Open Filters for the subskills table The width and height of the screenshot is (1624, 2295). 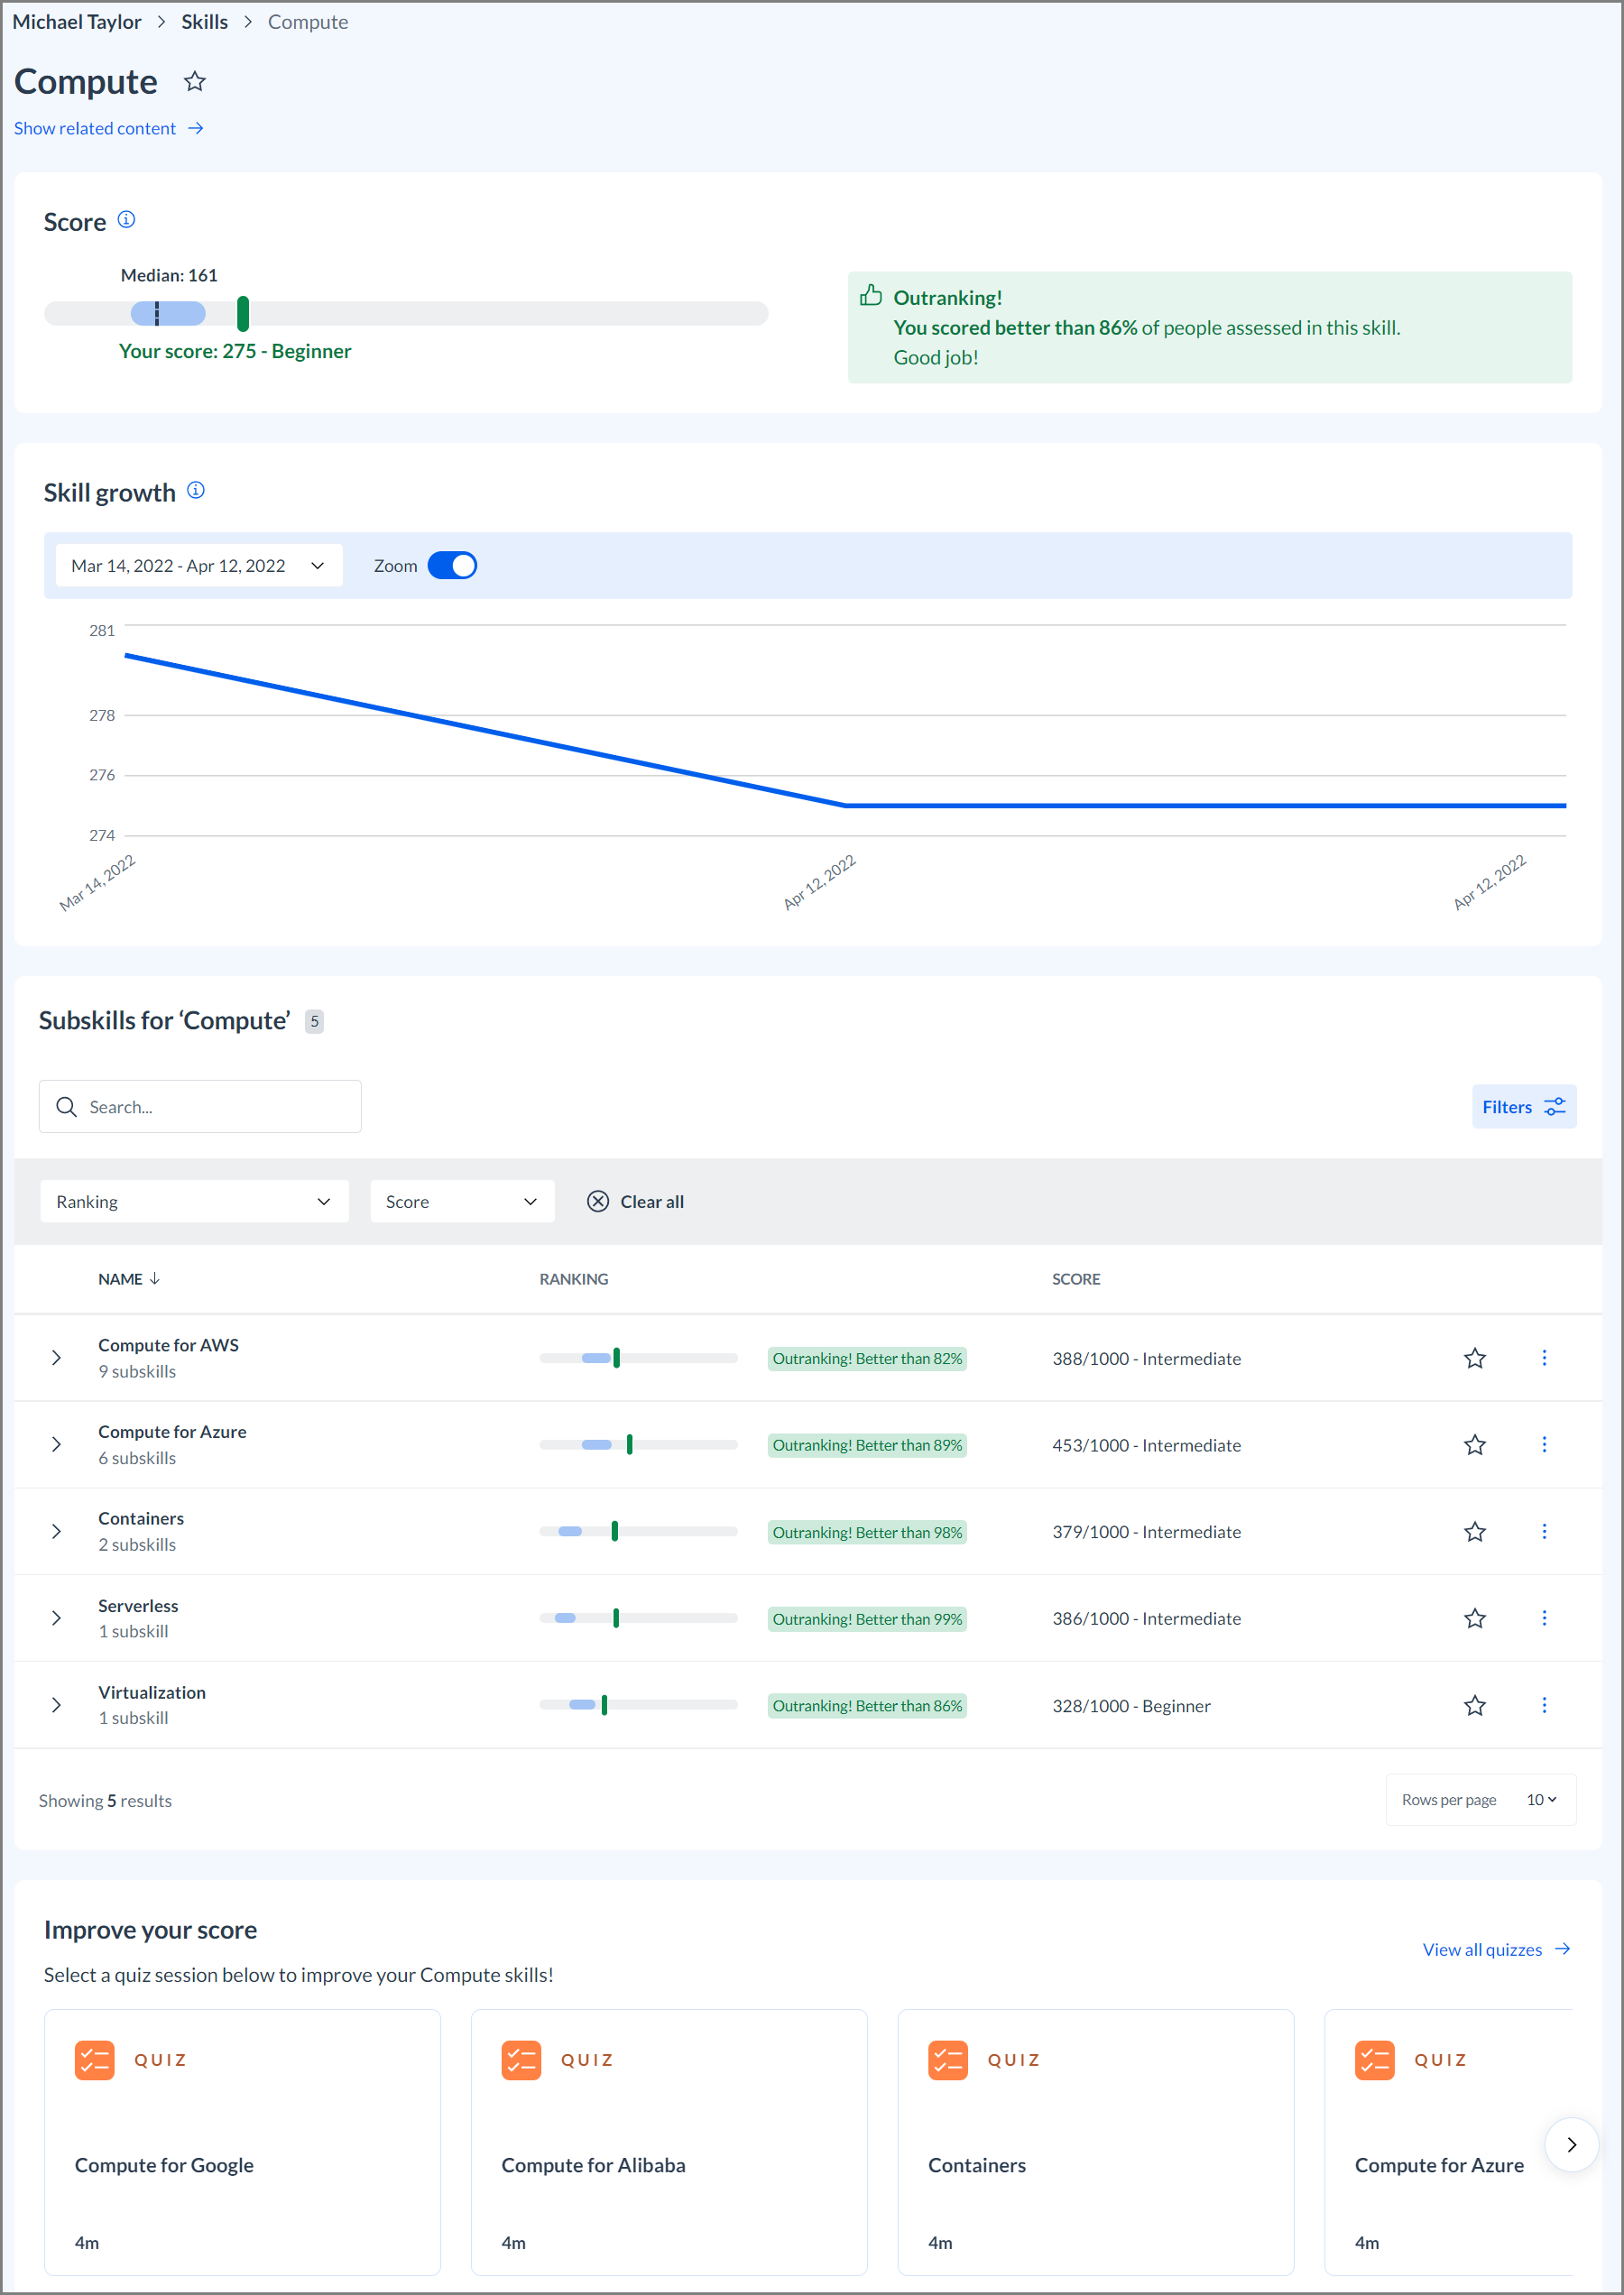coord(1523,1106)
